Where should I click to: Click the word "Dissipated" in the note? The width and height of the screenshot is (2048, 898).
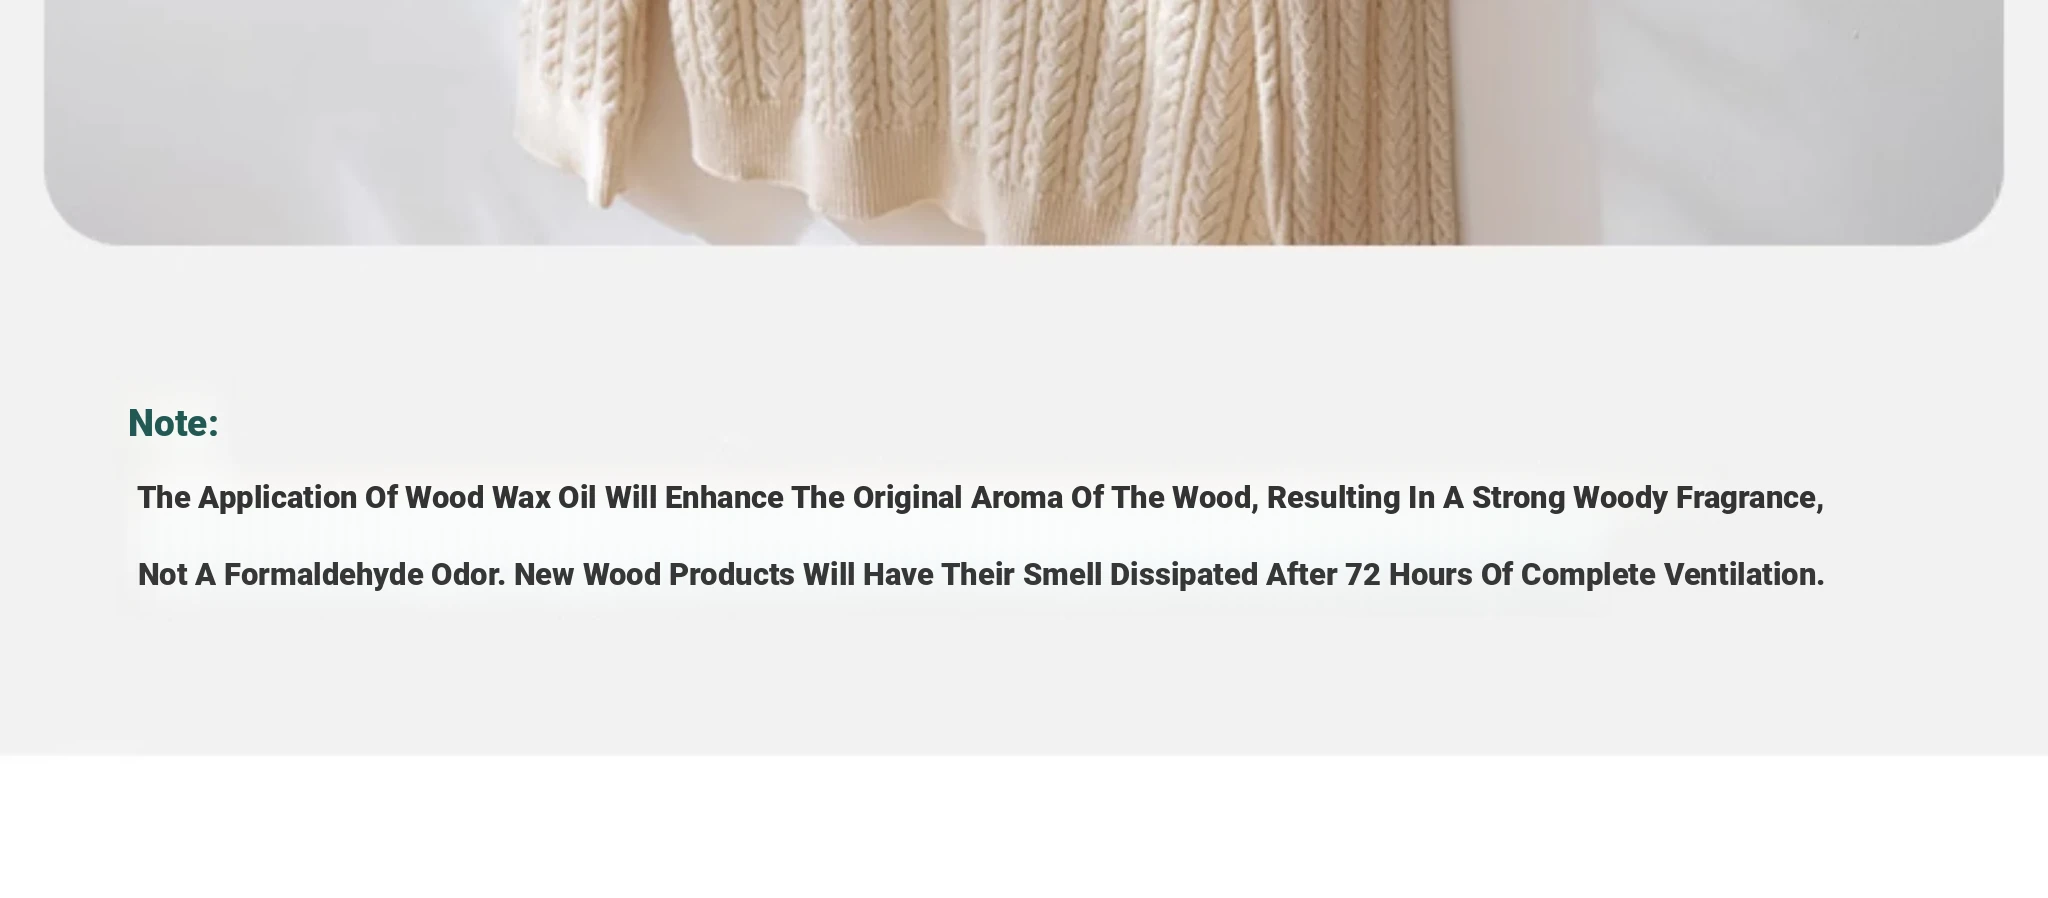click(x=1184, y=574)
